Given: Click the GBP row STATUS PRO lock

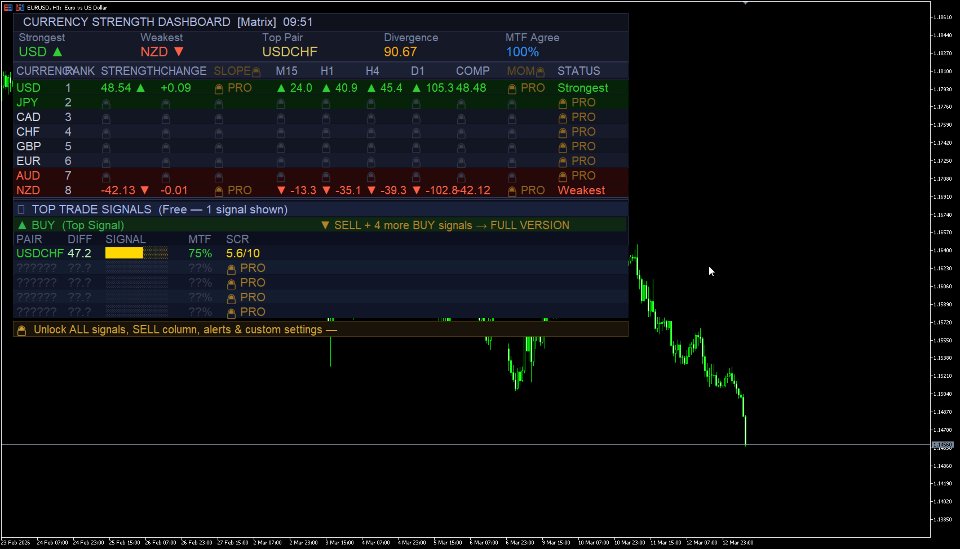Looking at the screenshot, I should 563,147.
